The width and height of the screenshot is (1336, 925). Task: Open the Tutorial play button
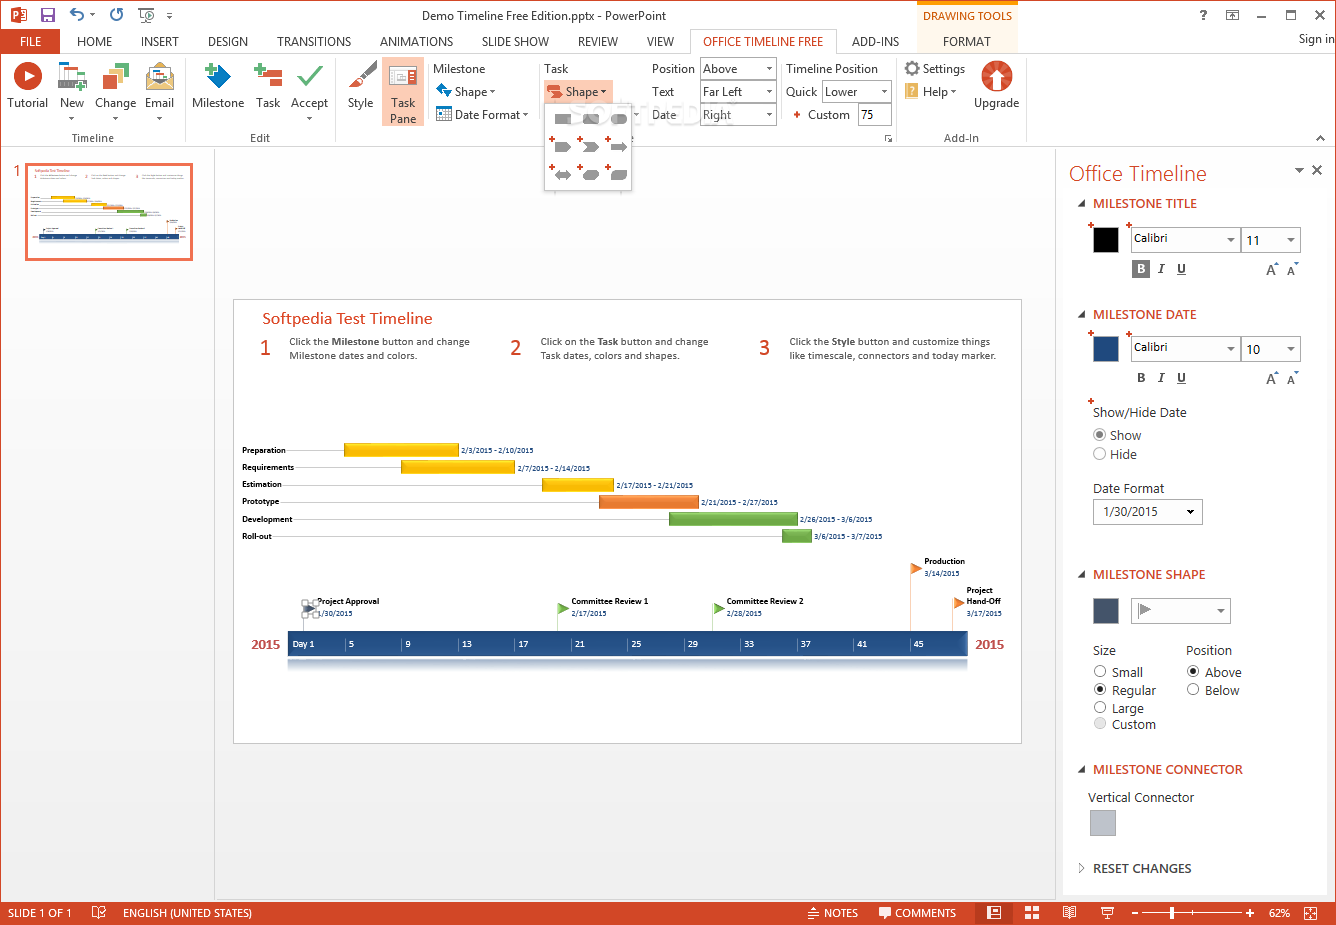click(28, 76)
